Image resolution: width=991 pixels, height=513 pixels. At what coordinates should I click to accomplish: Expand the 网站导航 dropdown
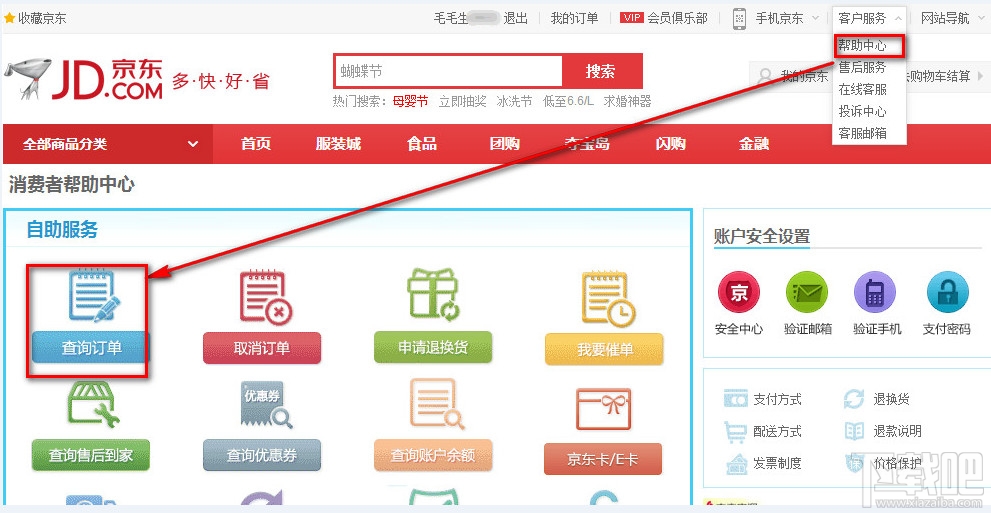(x=981, y=19)
